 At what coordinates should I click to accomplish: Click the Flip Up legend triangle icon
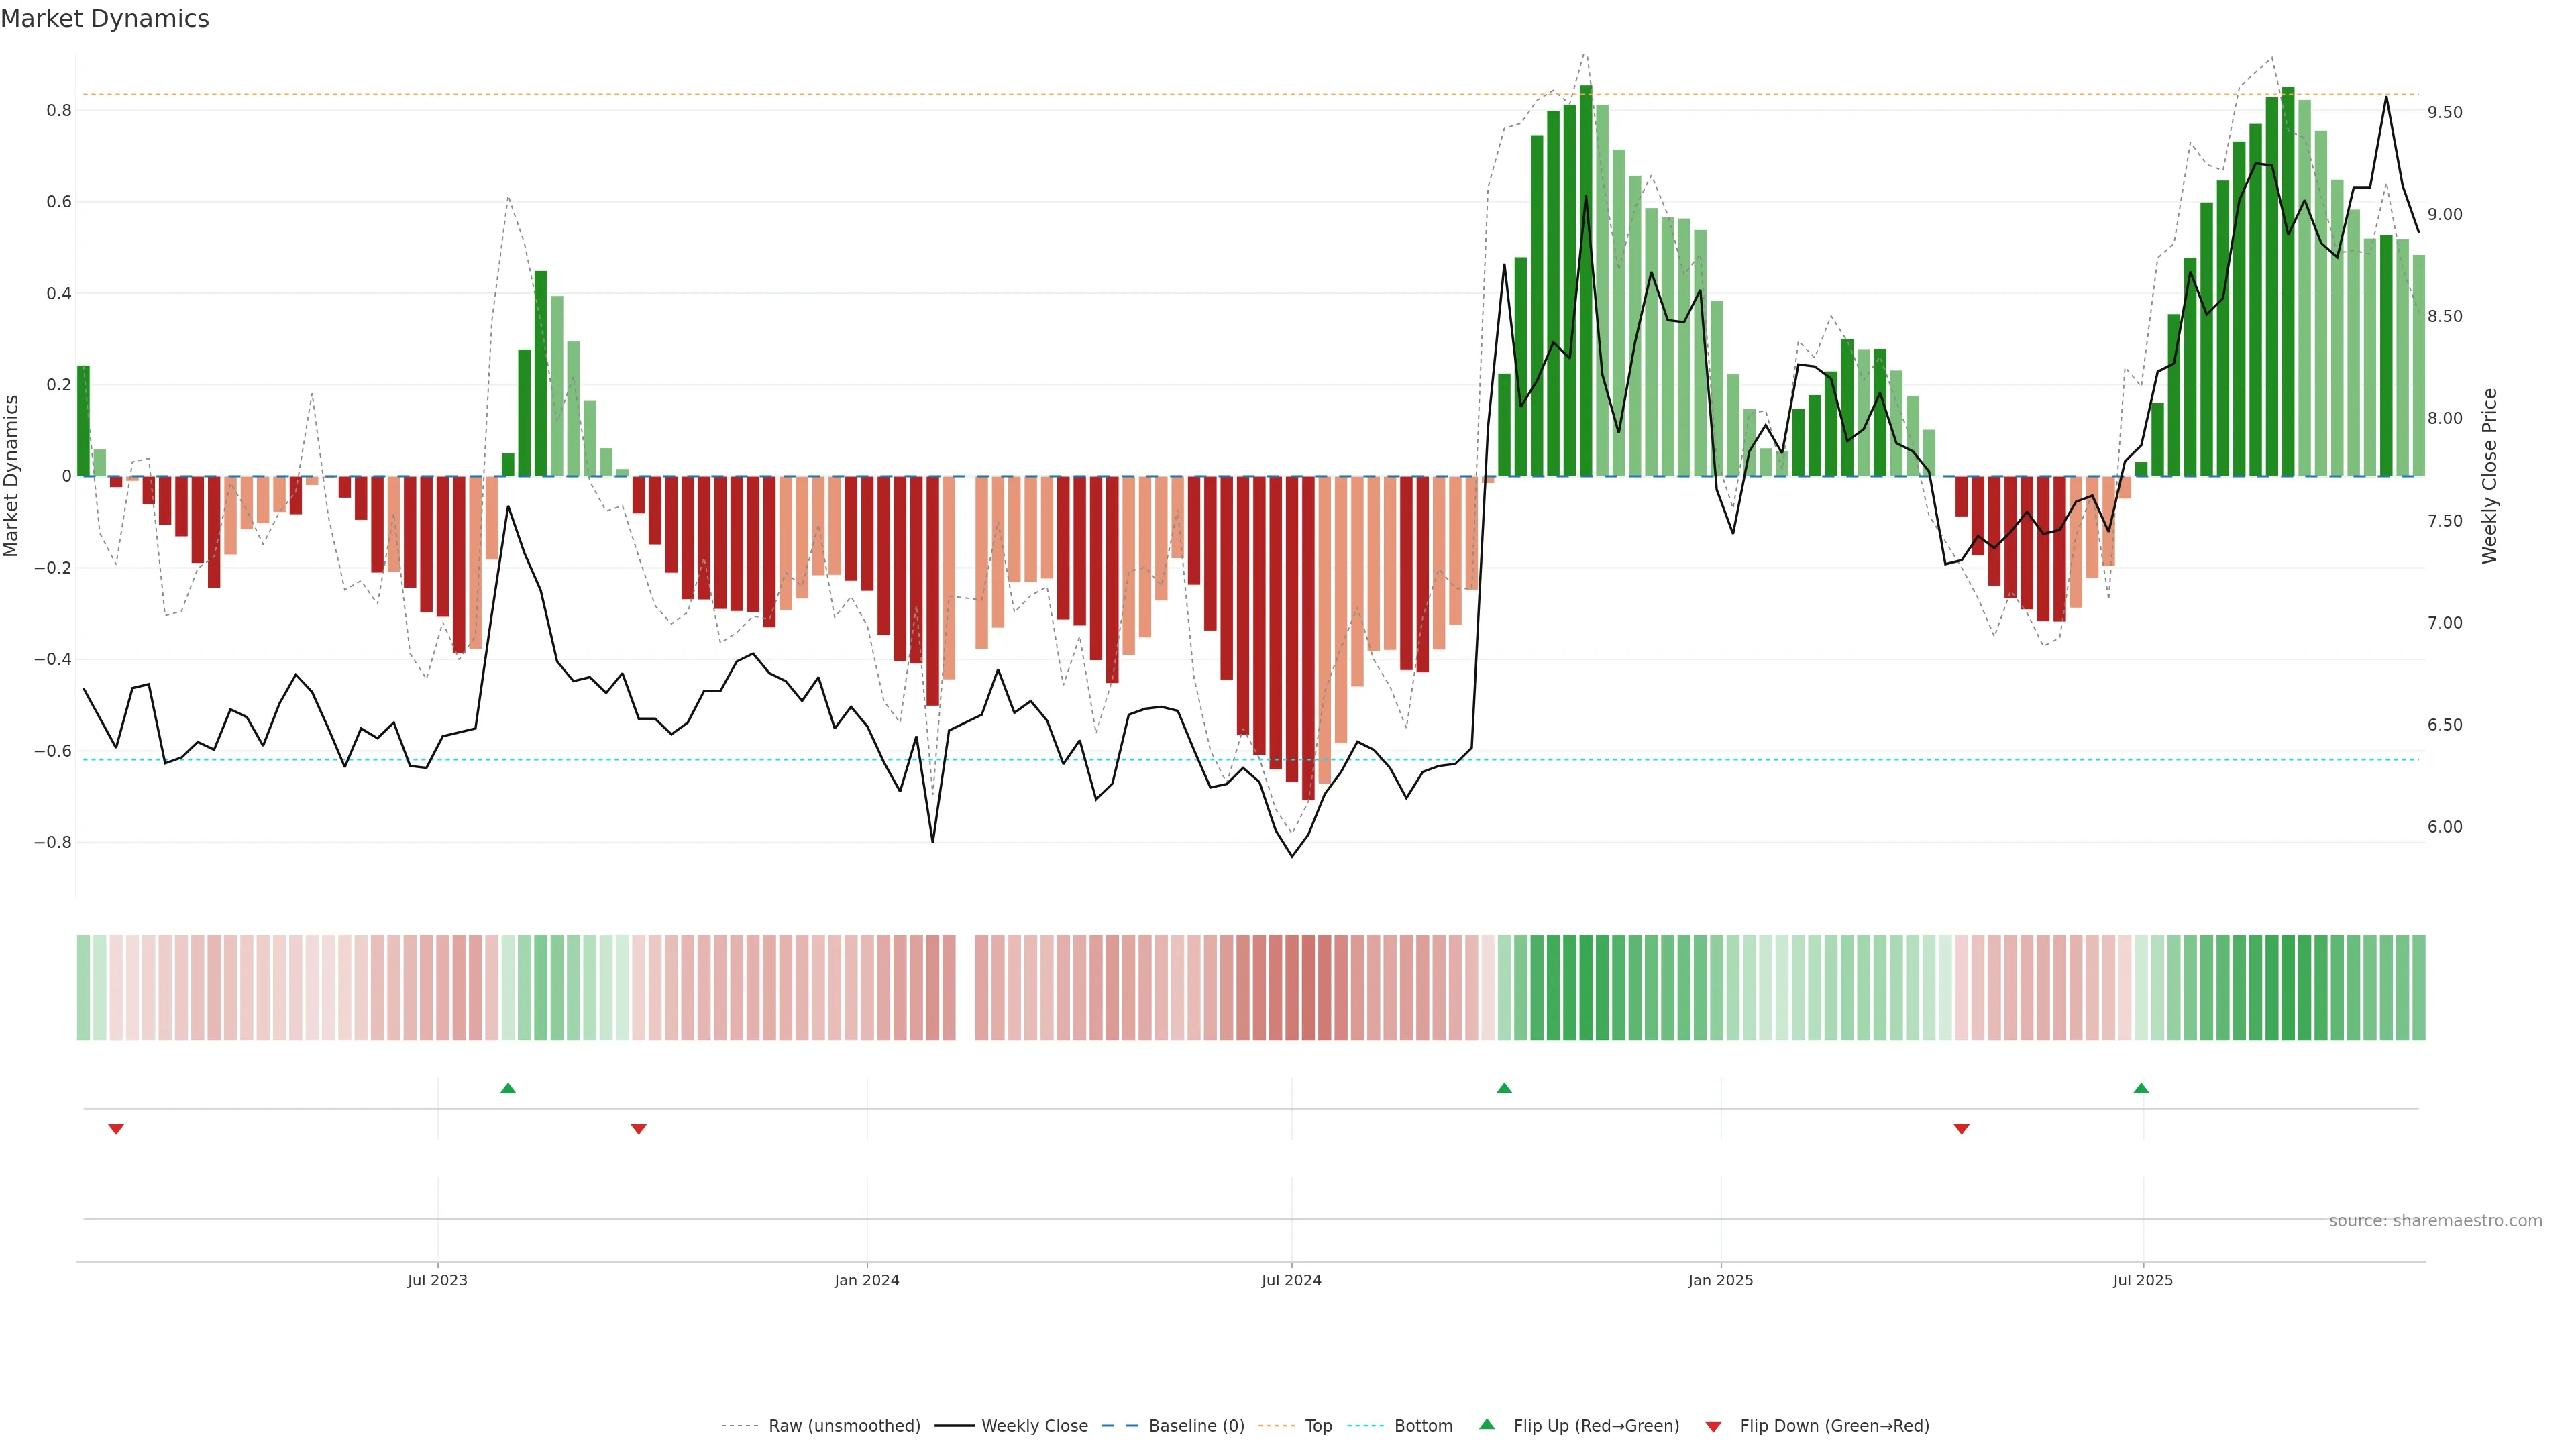(x=1487, y=1424)
